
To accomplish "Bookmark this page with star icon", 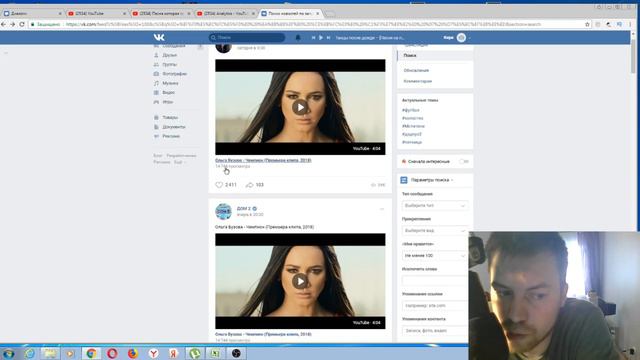I will (587, 24).
